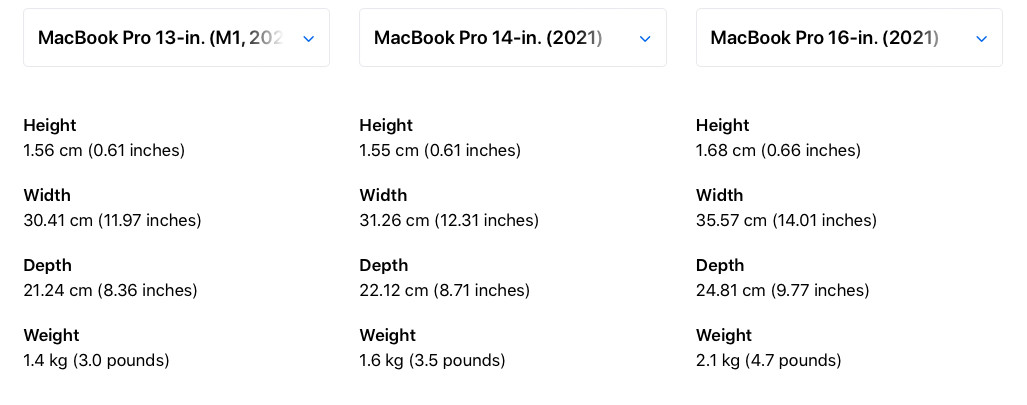Open the MacBook Pro 16-in. (2021) model dropdown

[849, 37]
